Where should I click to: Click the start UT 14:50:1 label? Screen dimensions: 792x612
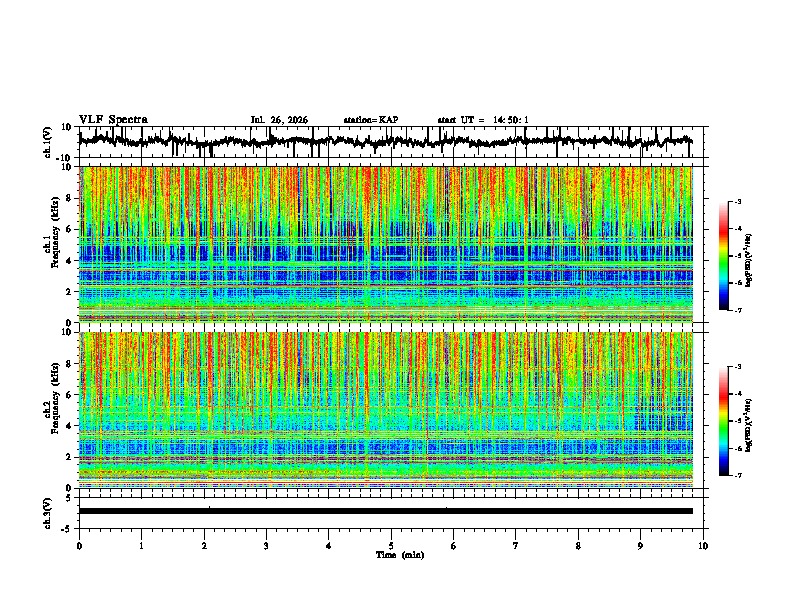tap(483, 120)
